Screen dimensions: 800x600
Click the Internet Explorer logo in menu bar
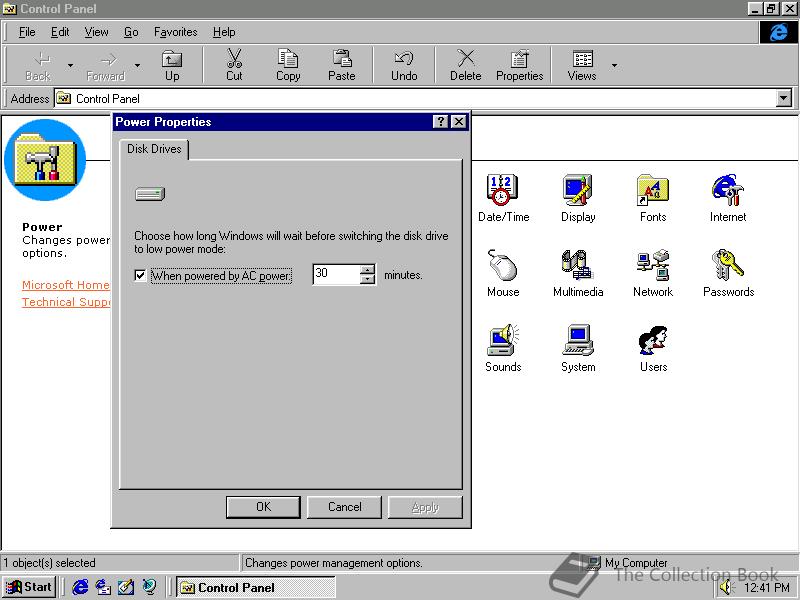pos(778,32)
